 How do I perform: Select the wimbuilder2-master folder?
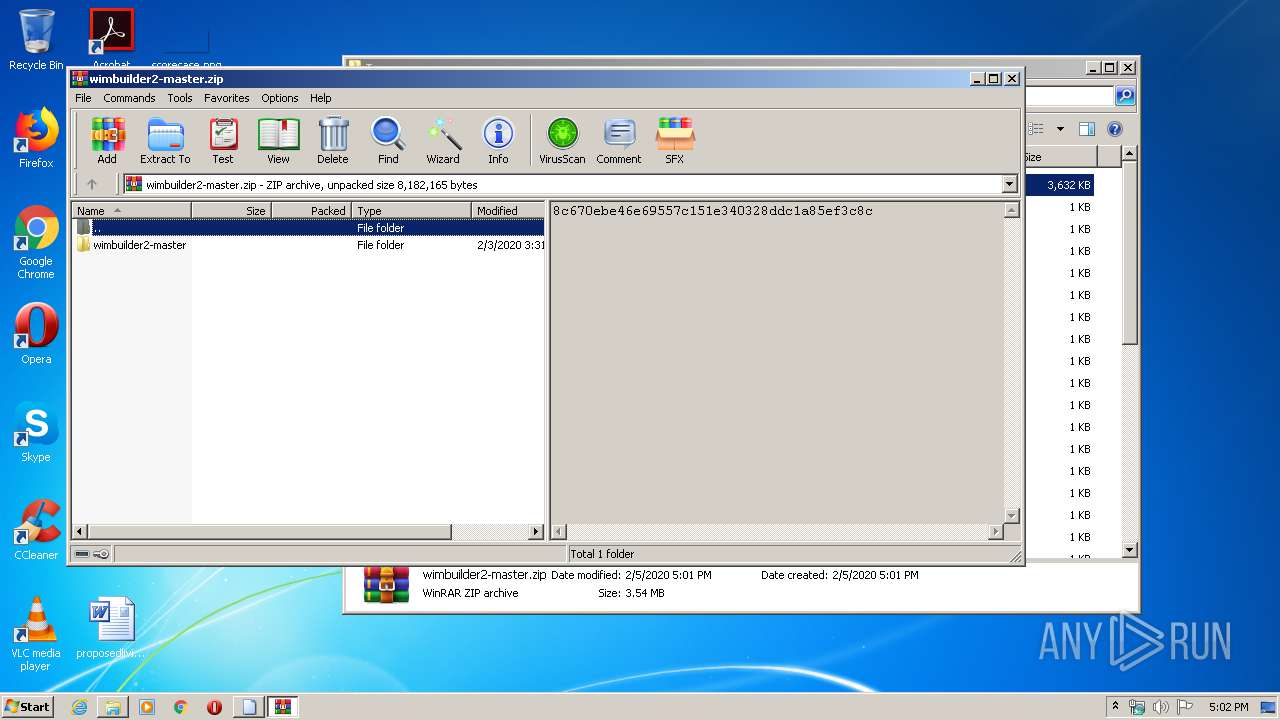point(139,245)
